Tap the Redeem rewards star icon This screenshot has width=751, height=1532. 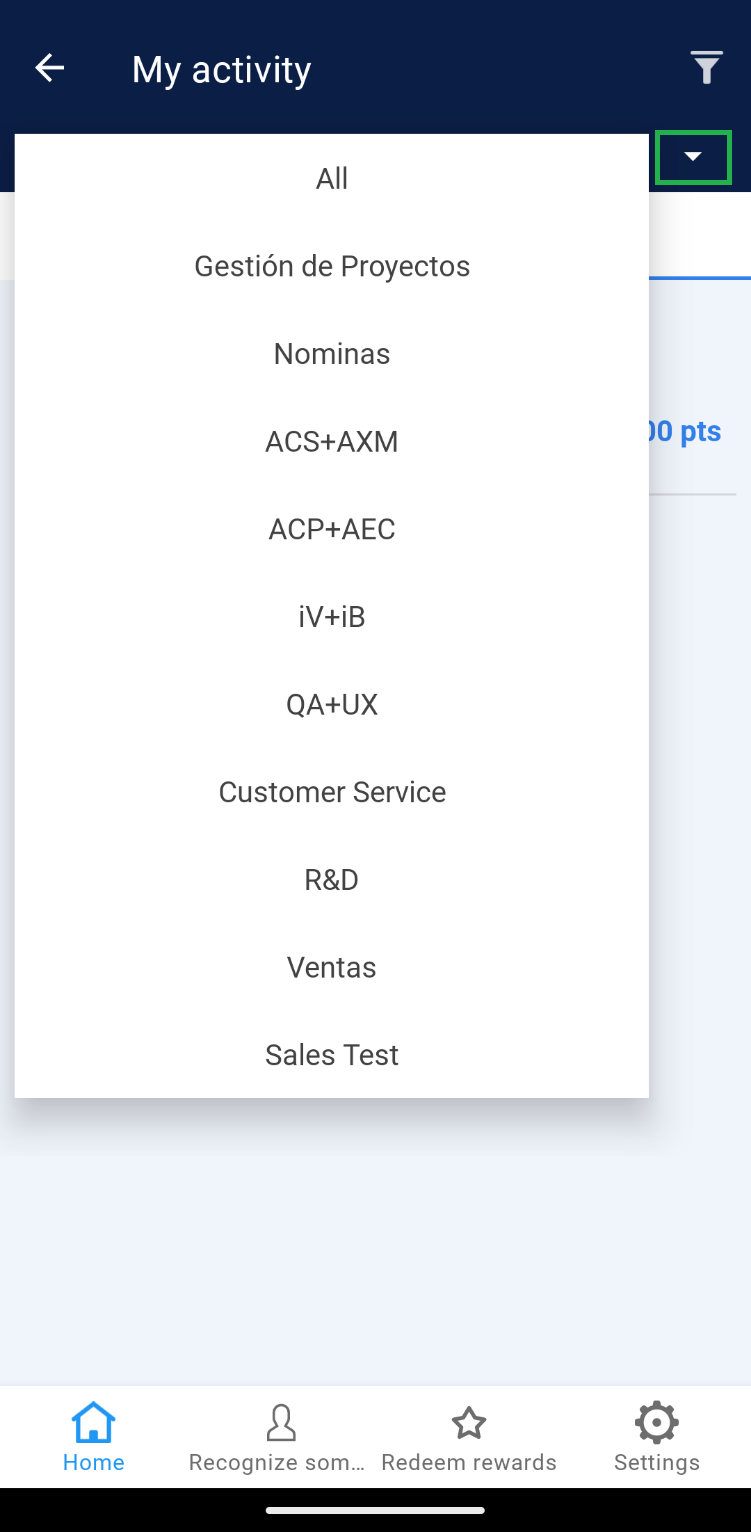pos(468,1422)
